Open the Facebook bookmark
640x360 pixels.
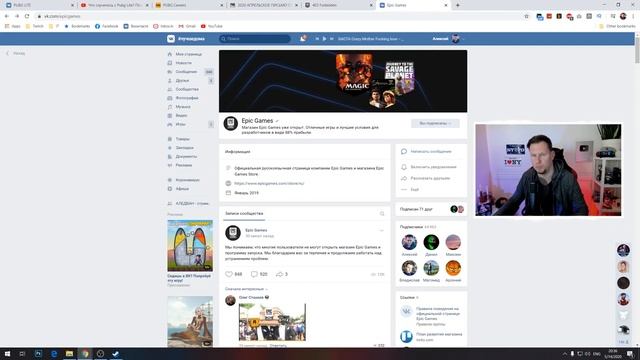[107, 26]
